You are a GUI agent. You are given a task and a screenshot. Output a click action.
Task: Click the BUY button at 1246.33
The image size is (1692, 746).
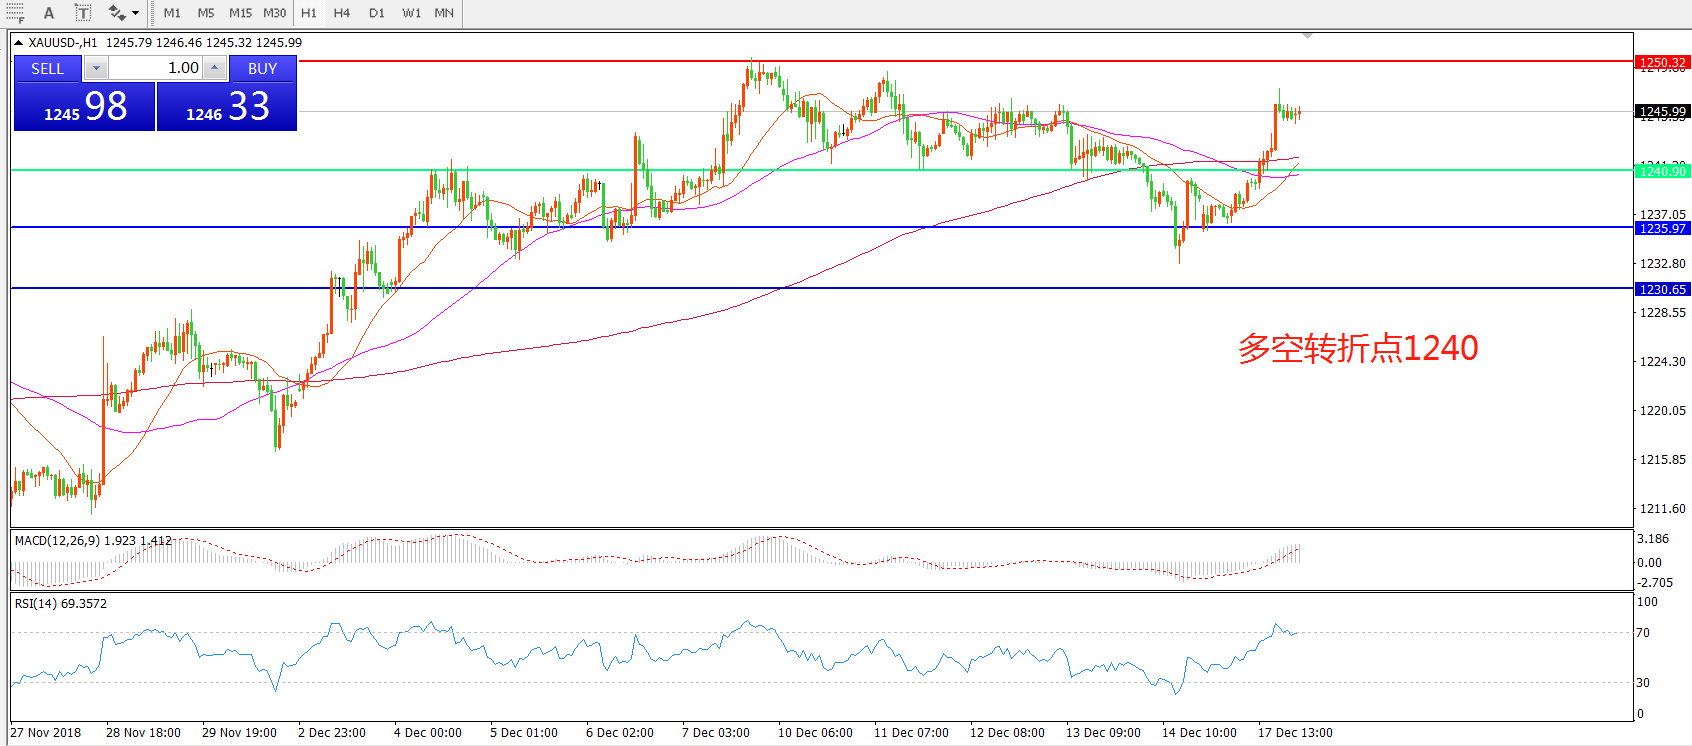[227, 106]
